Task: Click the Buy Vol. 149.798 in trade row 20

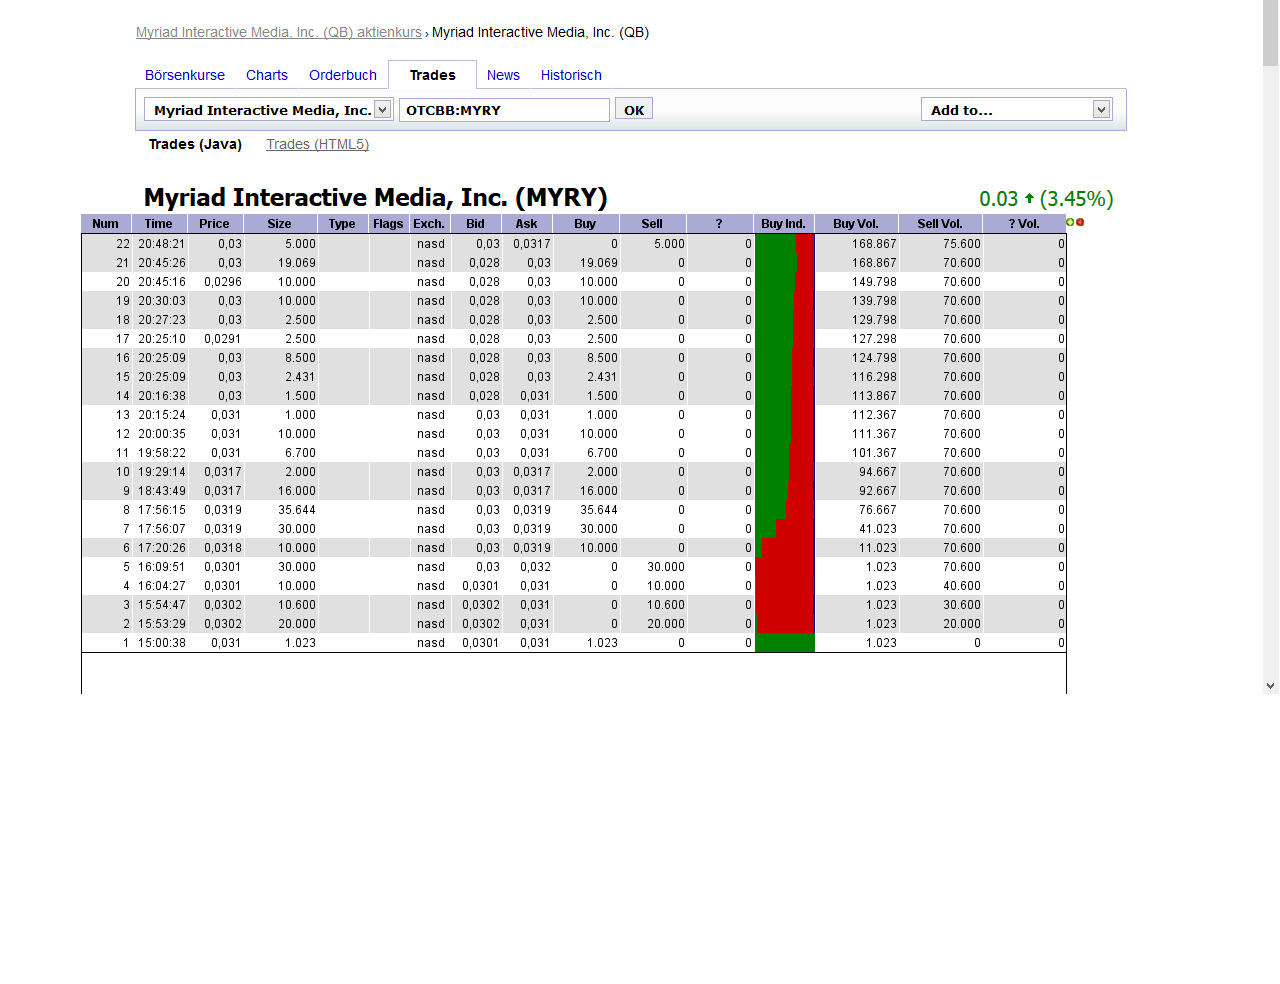Action: pyautogui.click(x=874, y=282)
